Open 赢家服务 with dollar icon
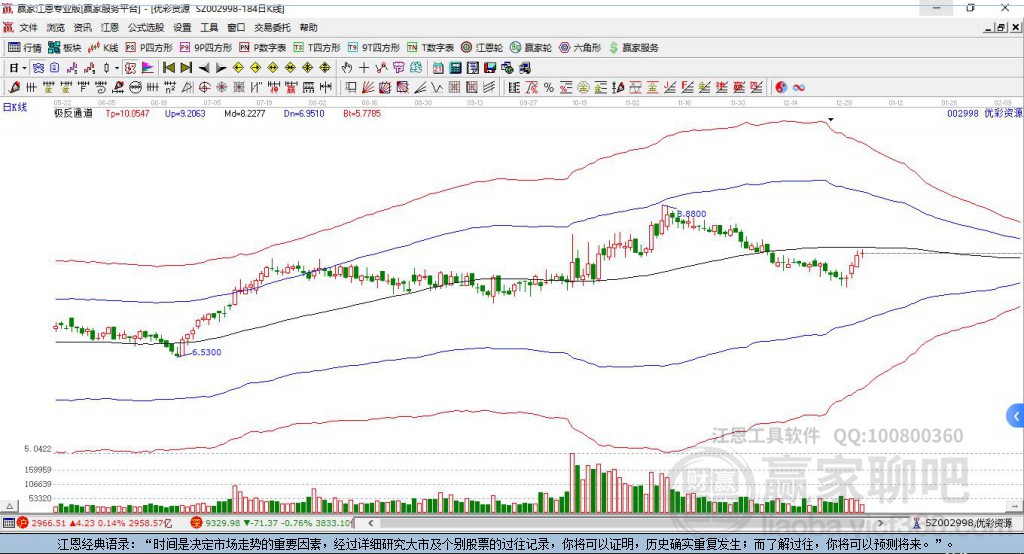Screen dimensions: 1024x554 click(633, 48)
